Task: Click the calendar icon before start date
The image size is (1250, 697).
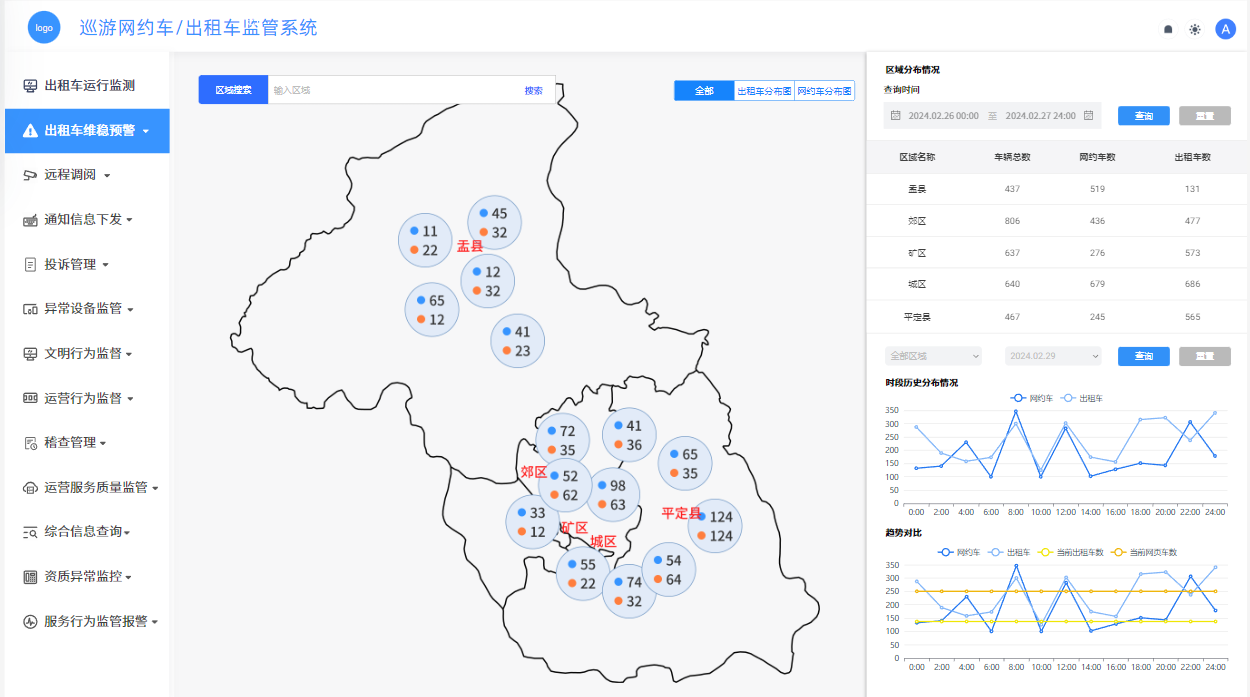Action: 896,116
